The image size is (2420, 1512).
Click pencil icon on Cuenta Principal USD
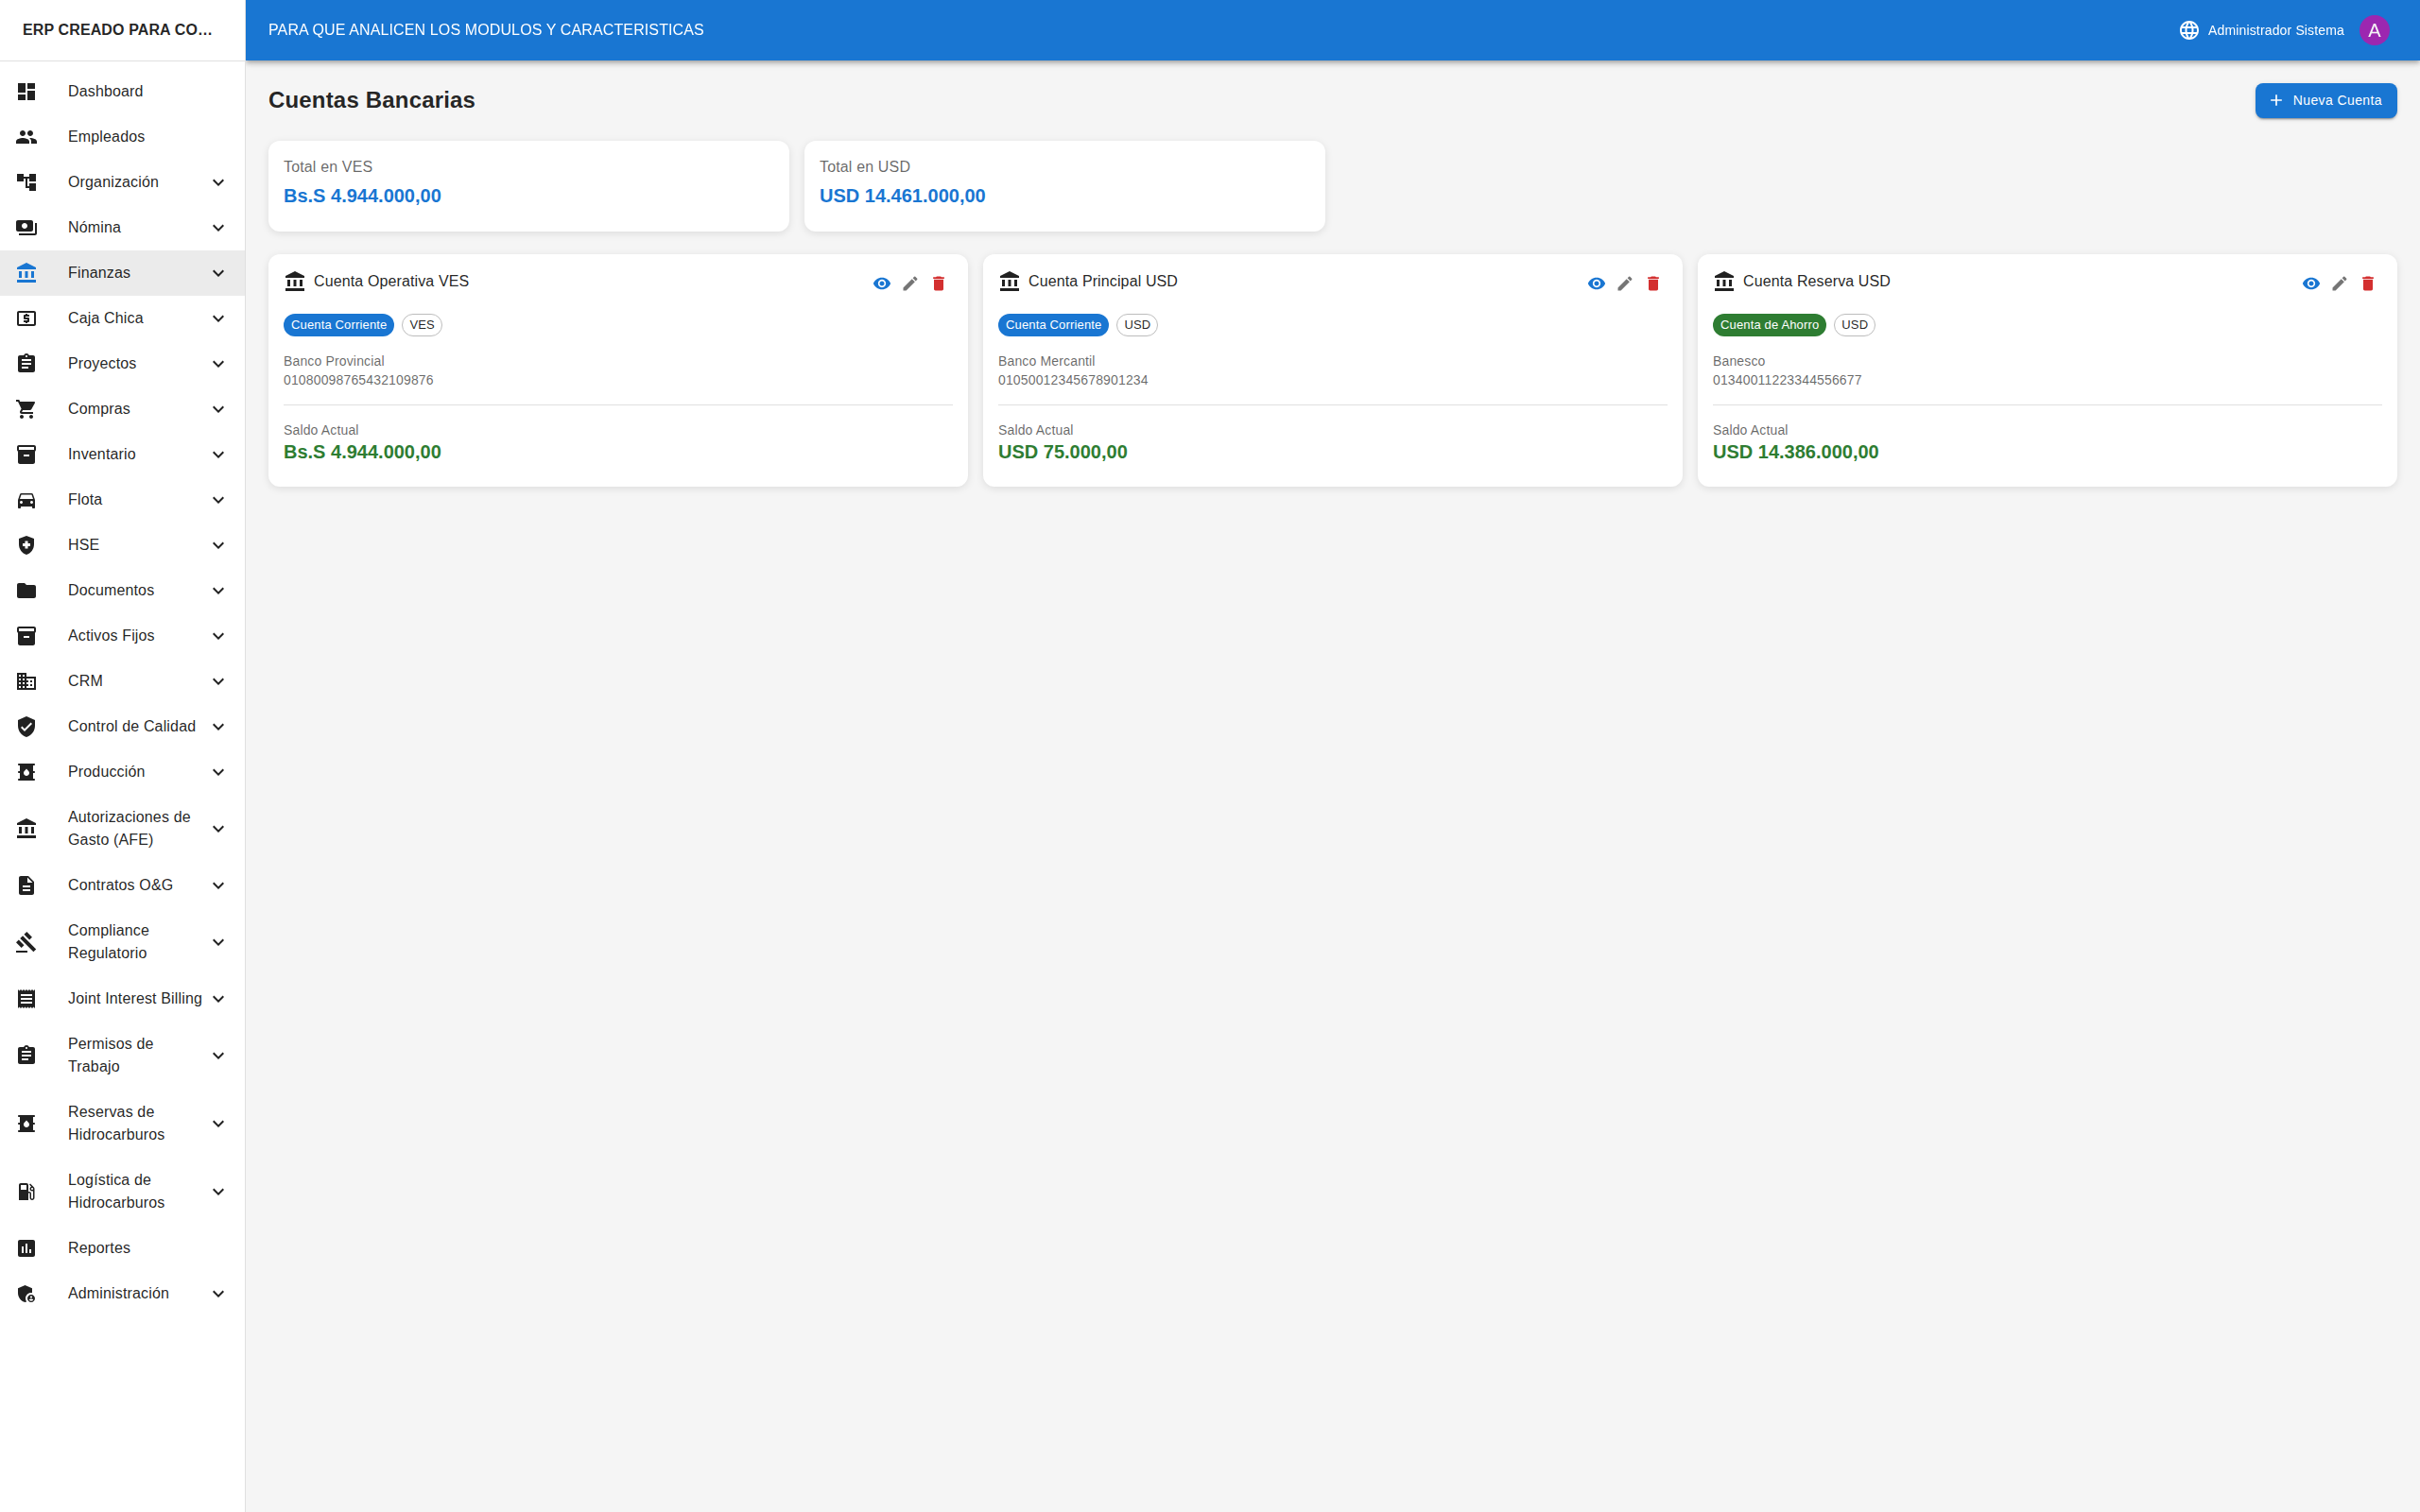pyautogui.click(x=1625, y=284)
